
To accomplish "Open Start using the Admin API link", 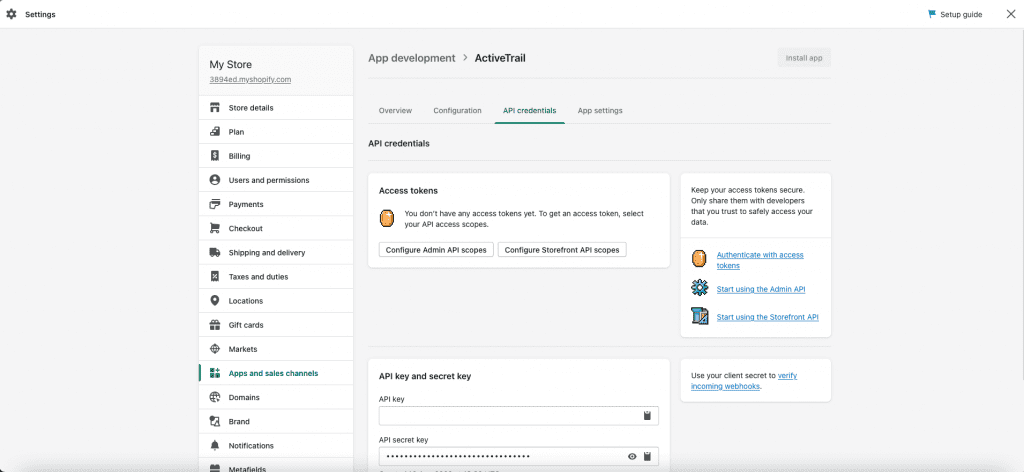I will click(760, 289).
